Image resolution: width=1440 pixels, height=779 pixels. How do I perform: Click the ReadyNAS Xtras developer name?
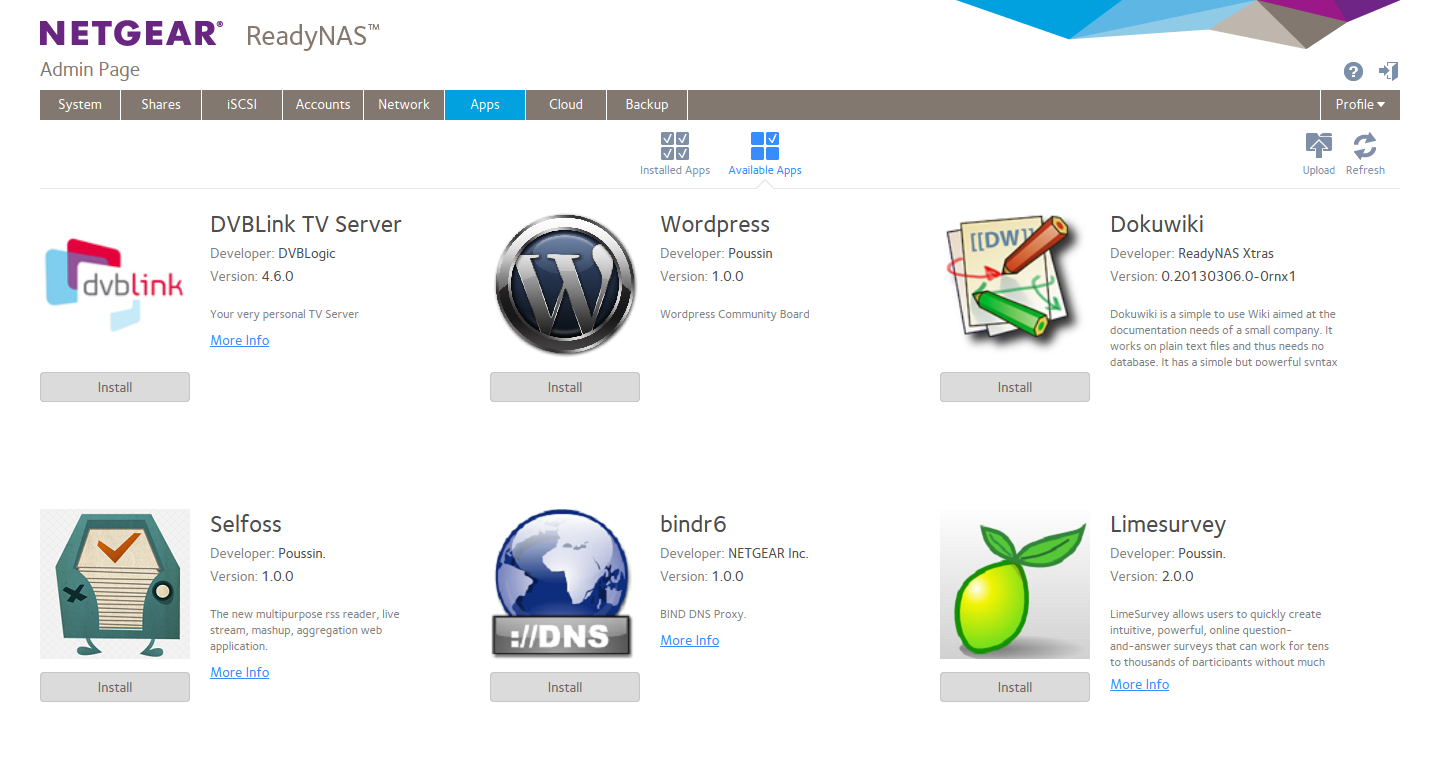(1226, 253)
